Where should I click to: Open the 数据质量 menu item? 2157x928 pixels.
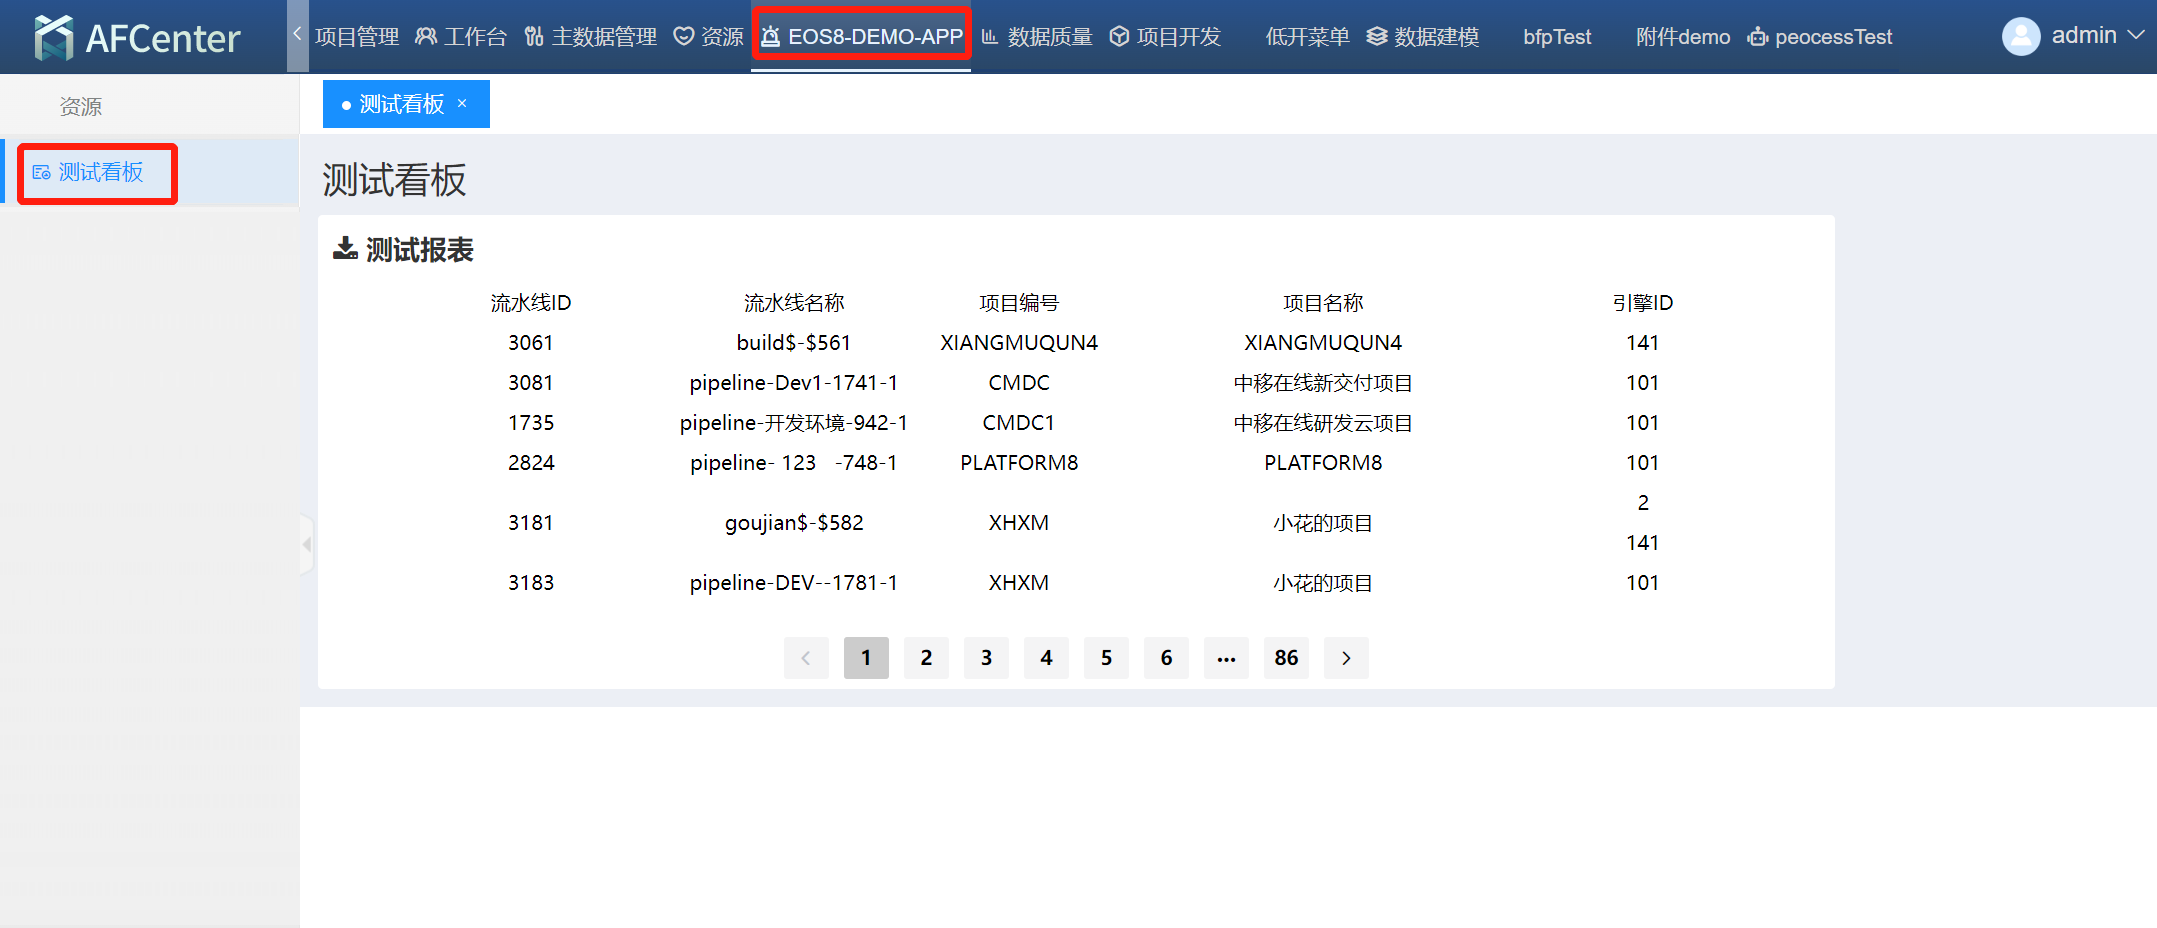point(1037,37)
